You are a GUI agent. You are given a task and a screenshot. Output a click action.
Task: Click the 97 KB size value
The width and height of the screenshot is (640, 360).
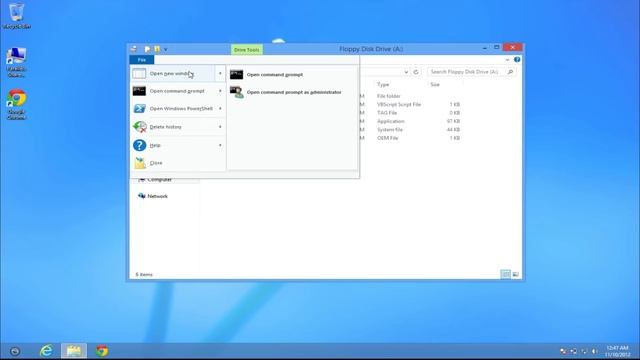tap(453, 121)
